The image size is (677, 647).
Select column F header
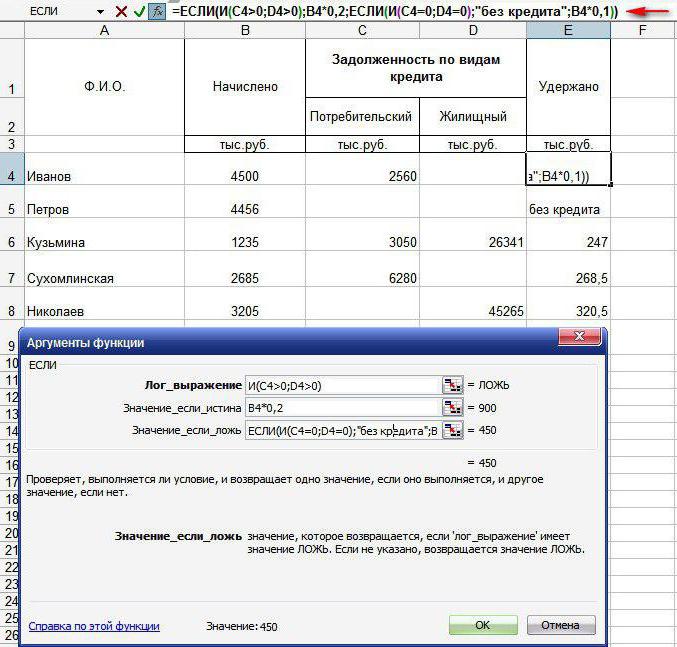pos(642,31)
